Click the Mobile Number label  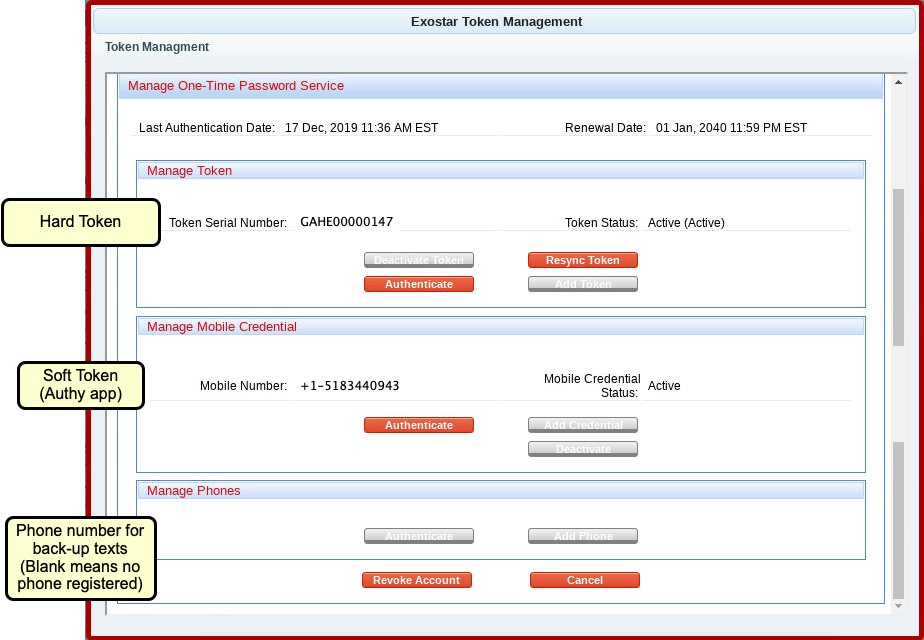pyautogui.click(x=243, y=386)
